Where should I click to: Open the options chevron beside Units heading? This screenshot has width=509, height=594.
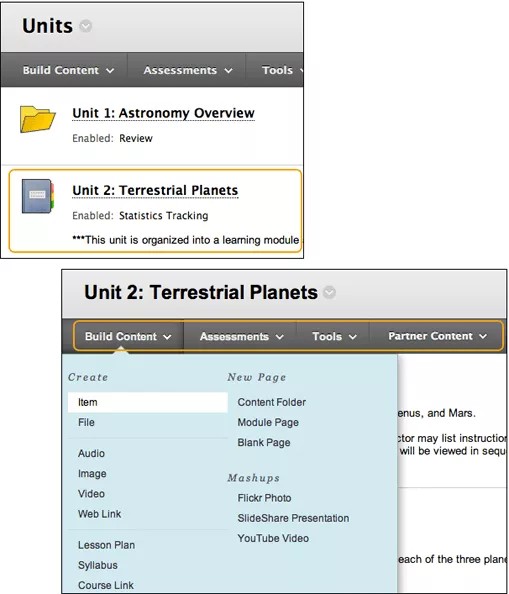pyautogui.click(x=86, y=26)
